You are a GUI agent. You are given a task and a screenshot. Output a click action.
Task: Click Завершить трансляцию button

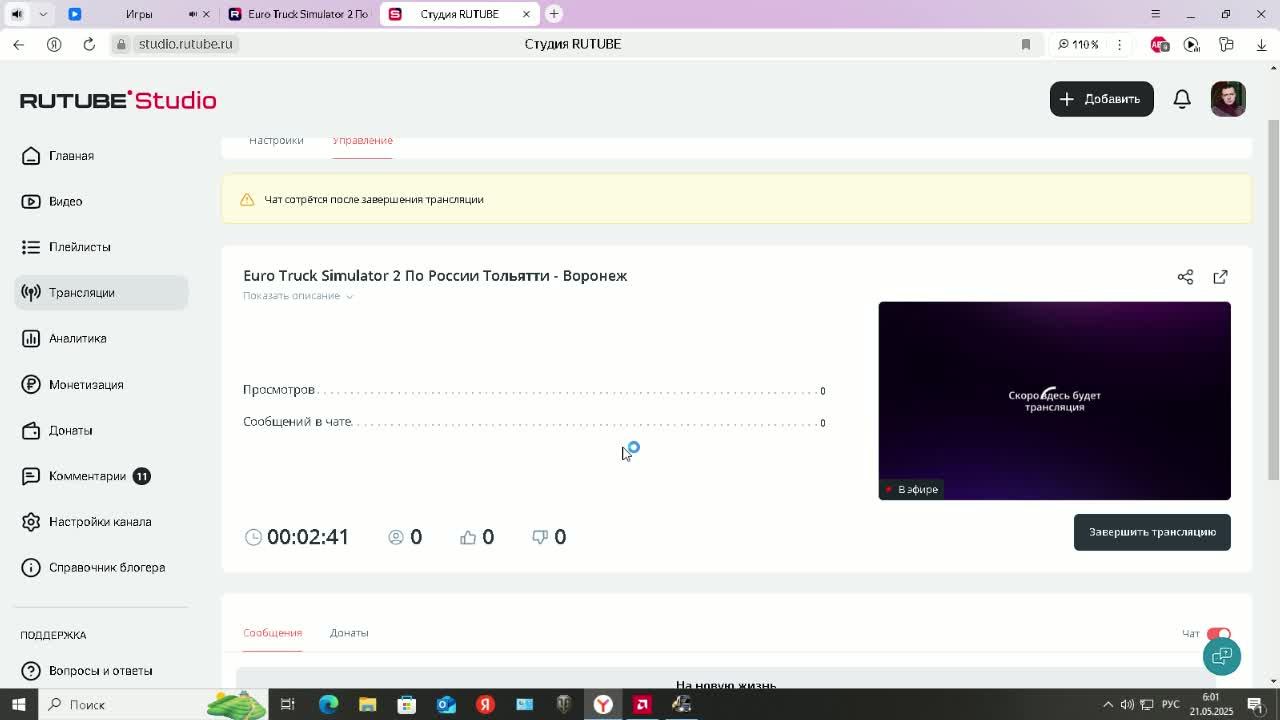pyautogui.click(x=1152, y=532)
